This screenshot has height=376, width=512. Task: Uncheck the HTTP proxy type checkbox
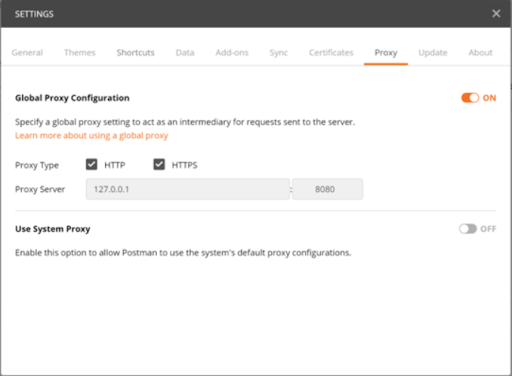pyautogui.click(x=91, y=164)
